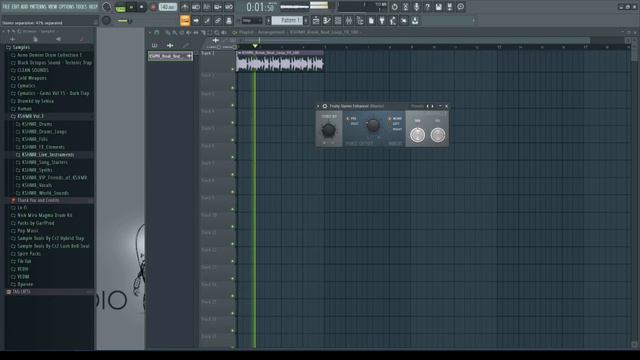Open the Browser view icon in the toolbar

(x=360, y=20)
